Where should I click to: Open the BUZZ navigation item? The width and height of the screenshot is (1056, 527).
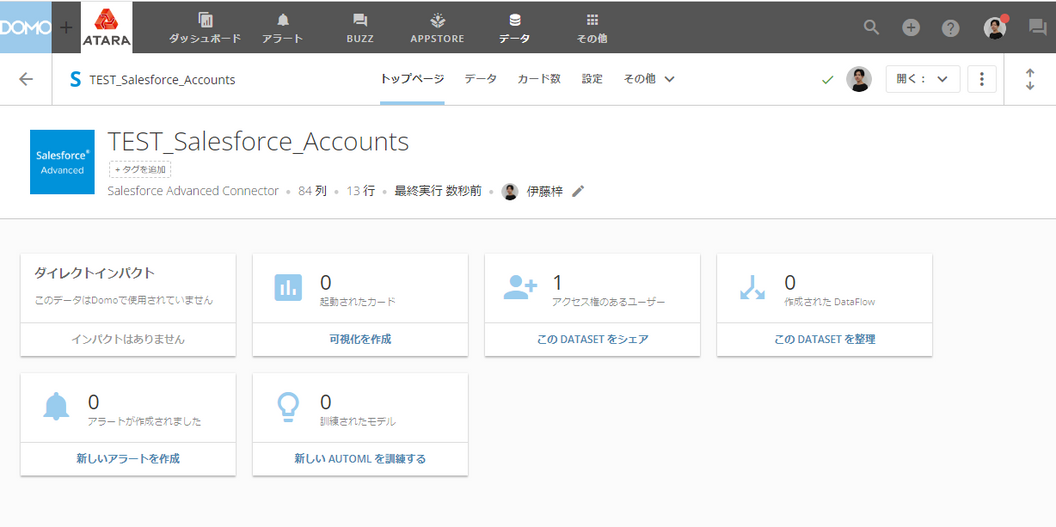point(360,28)
